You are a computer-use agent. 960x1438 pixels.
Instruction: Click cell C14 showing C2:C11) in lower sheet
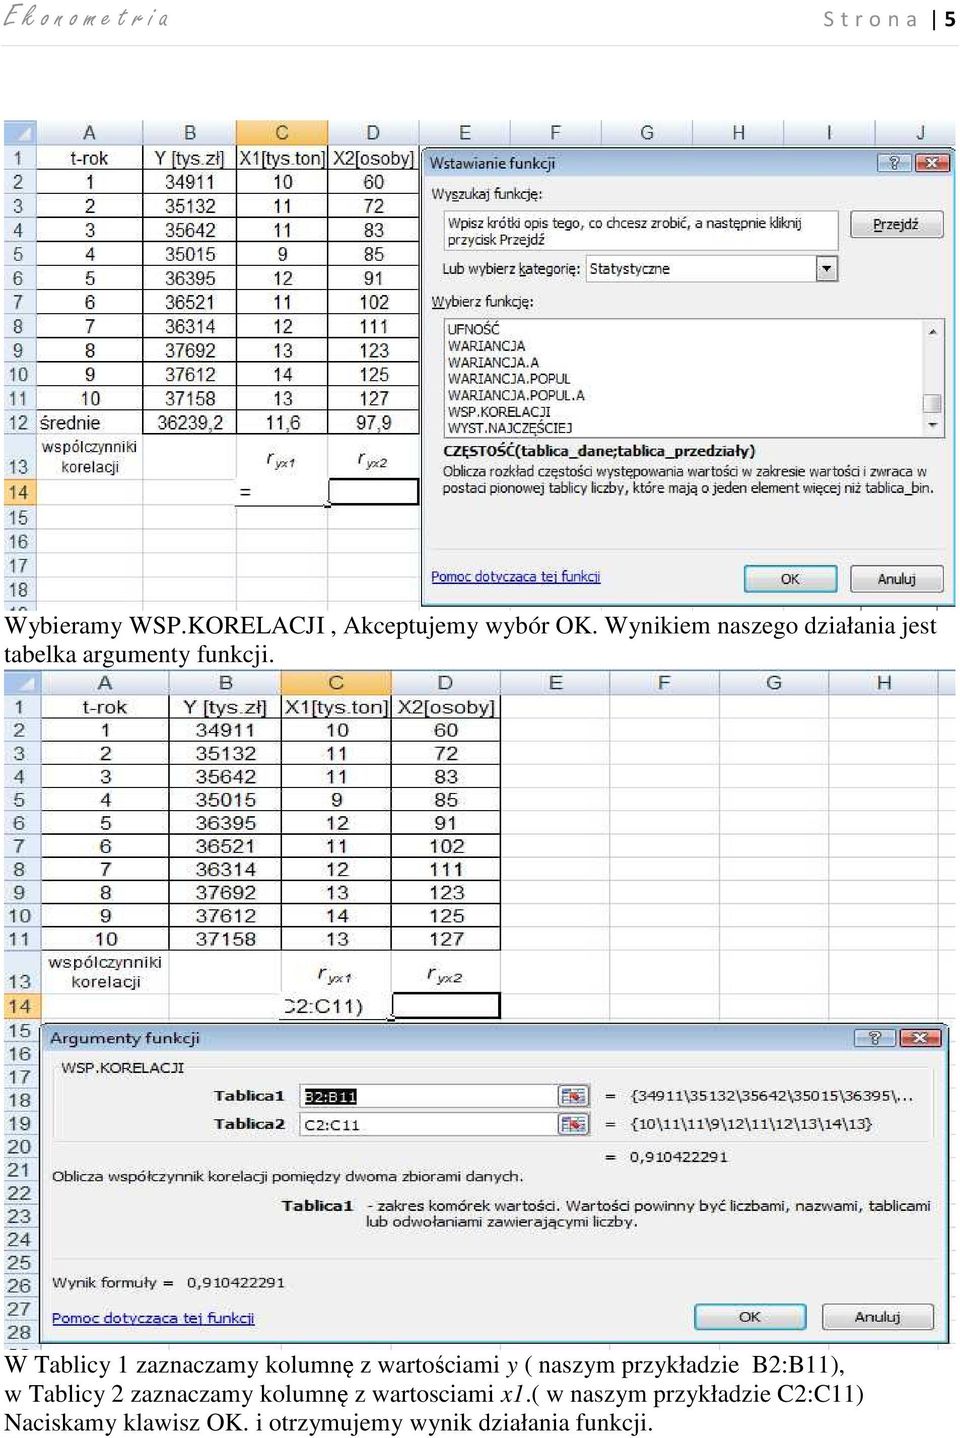pos(336,1006)
